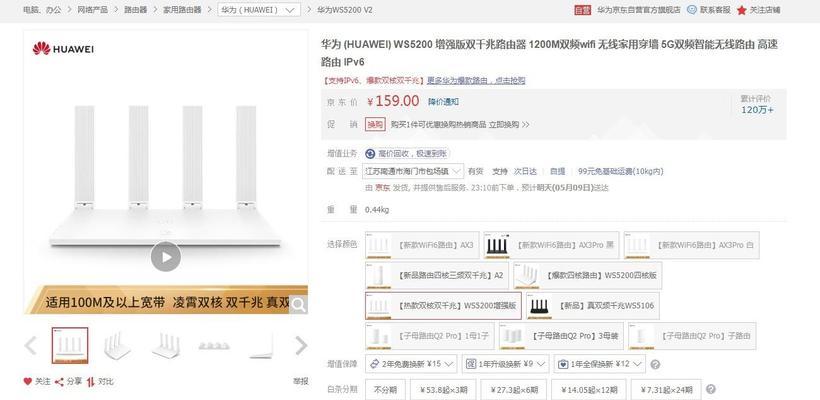Select the side-view router thumbnail
The height and width of the screenshot is (400, 820).
(260, 345)
